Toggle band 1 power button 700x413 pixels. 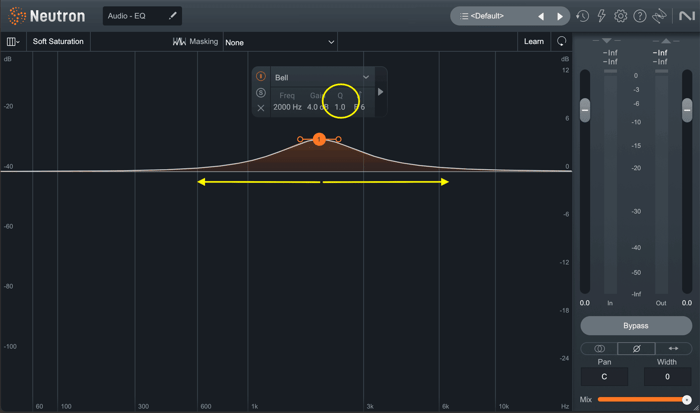click(x=261, y=76)
